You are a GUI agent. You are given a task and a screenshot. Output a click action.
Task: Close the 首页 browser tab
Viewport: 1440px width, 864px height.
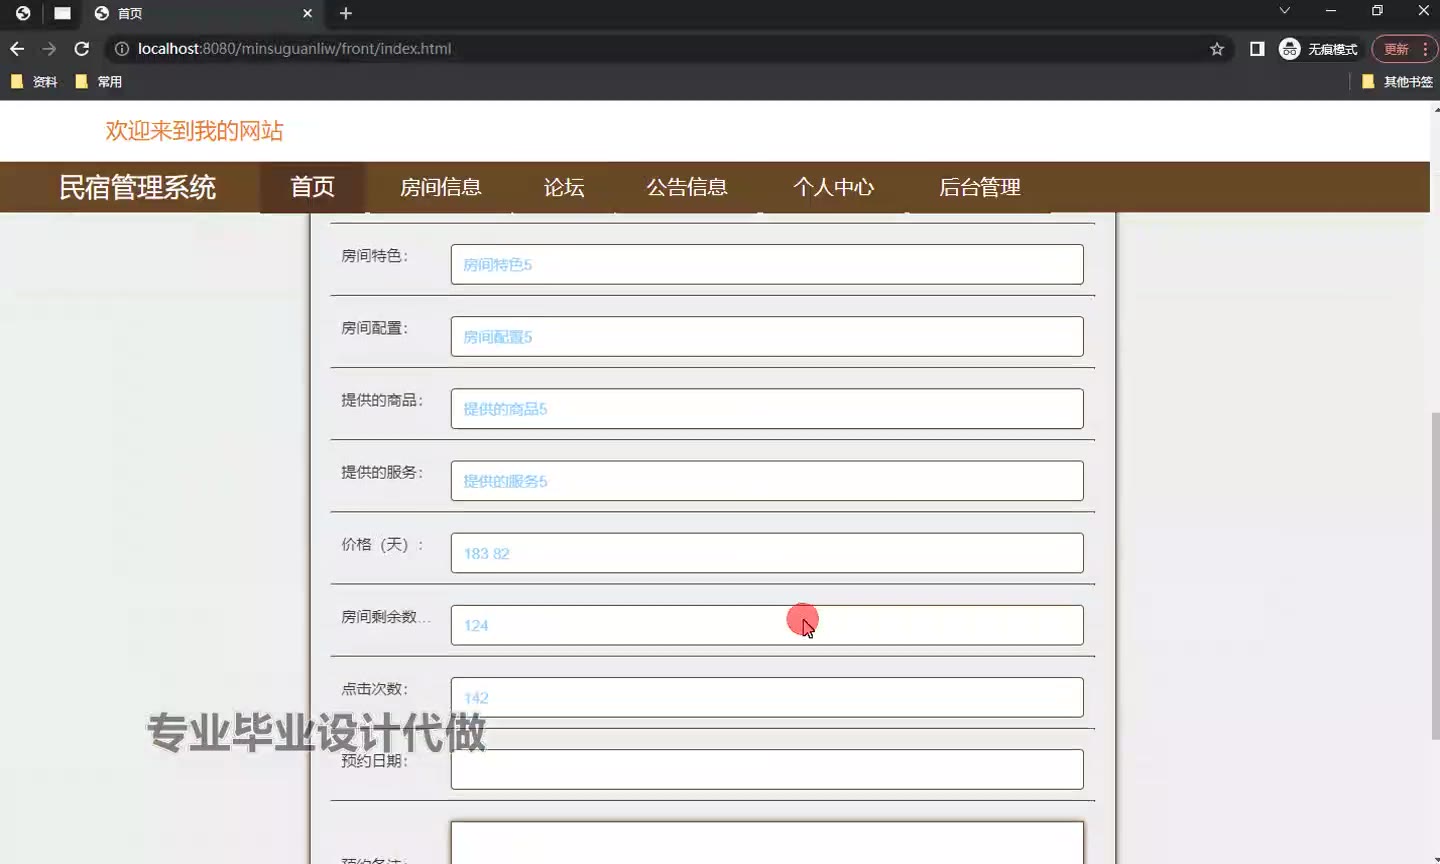[x=307, y=13]
